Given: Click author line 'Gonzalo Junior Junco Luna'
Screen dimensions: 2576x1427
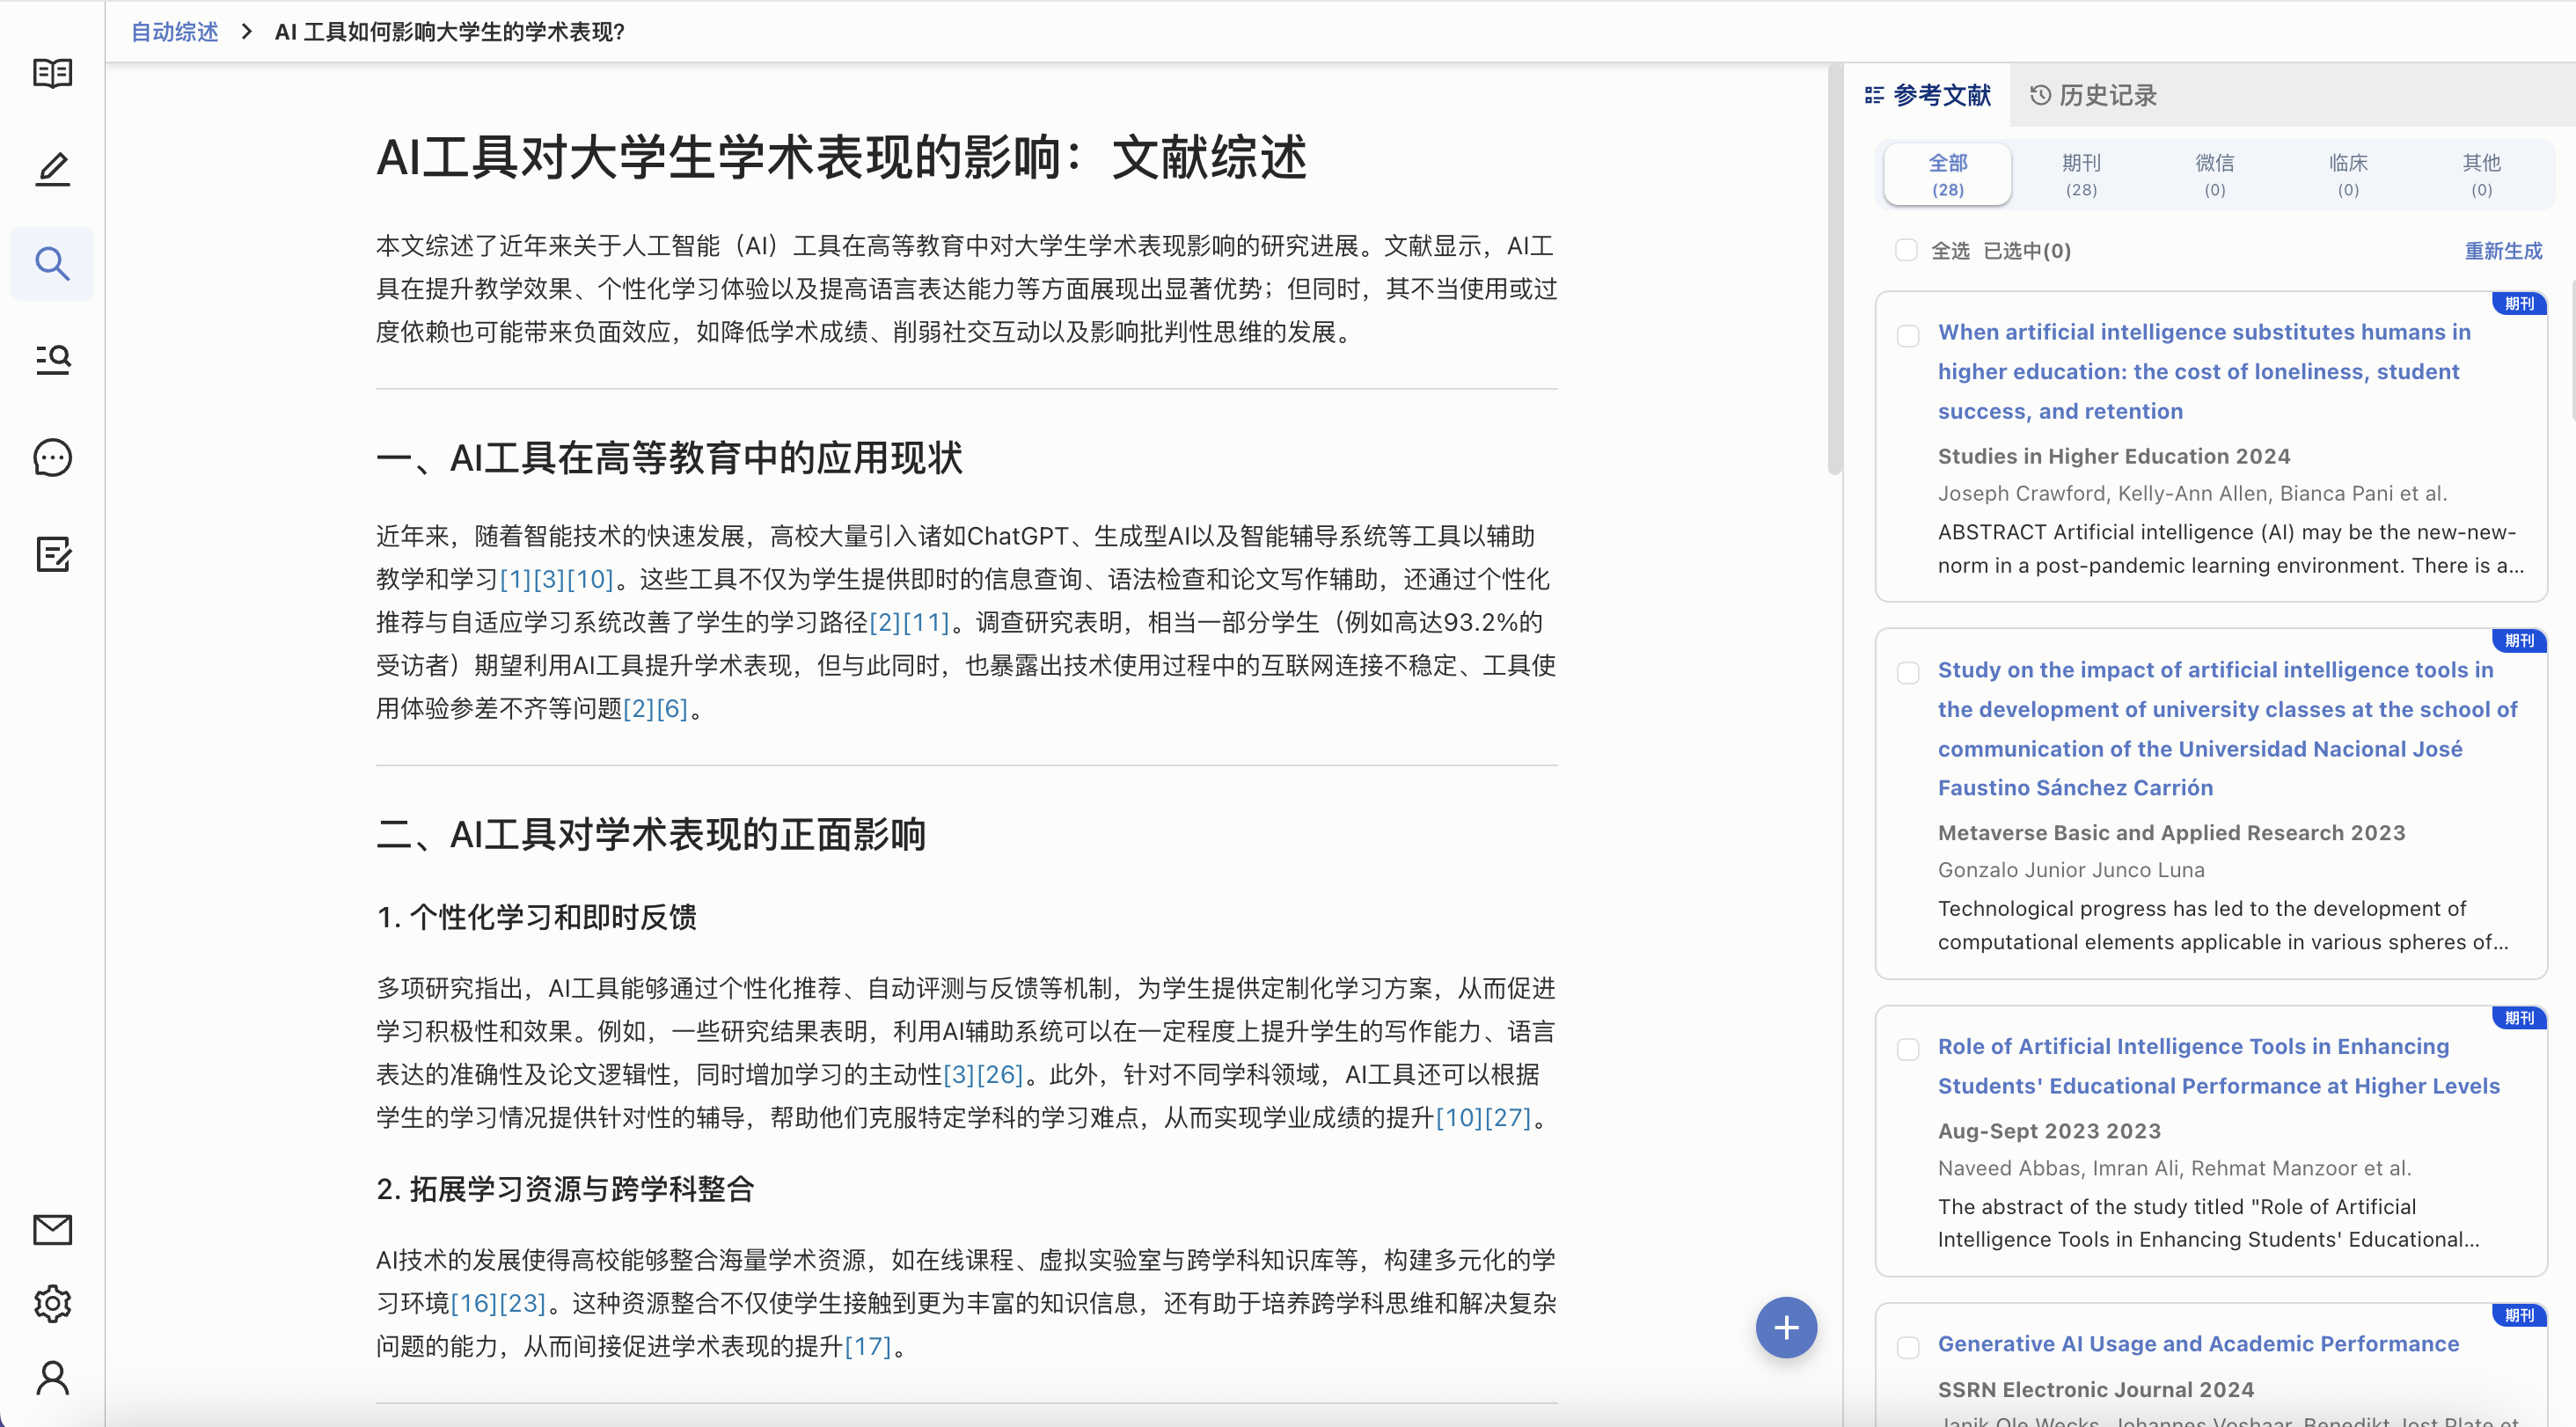Looking at the screenshot, I should tap(2071, 870).
